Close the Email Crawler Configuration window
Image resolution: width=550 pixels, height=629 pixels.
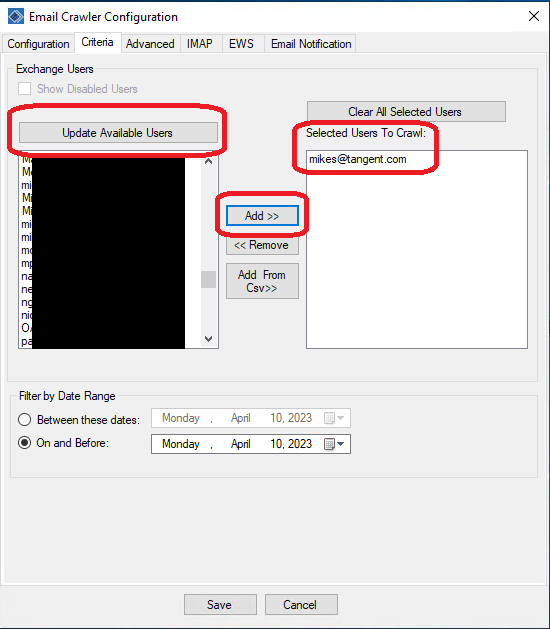pyautogui.click(x=534, y=16)
